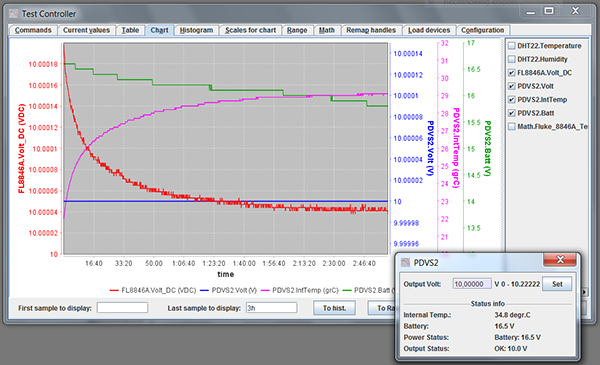Switch to the Histogram tab

coord(196,30)
